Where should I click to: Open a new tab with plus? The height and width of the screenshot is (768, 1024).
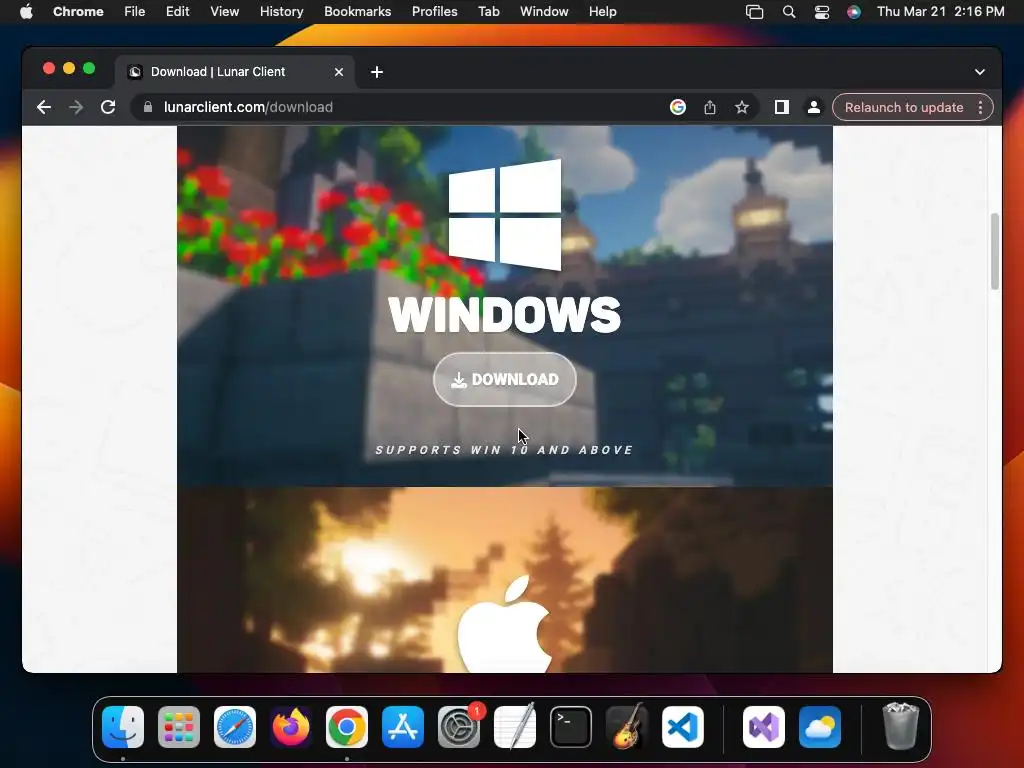tap(377, 72)
